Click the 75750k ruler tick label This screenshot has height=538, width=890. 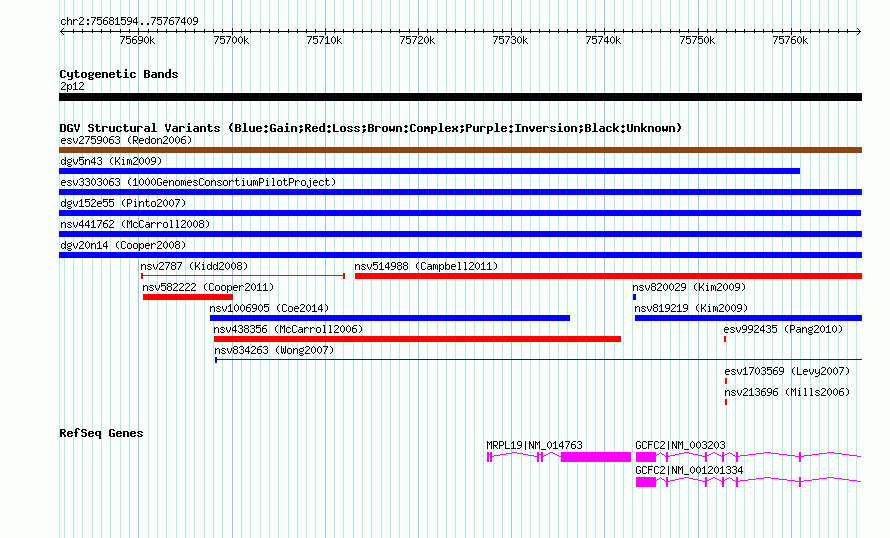(x=697, y=40)
